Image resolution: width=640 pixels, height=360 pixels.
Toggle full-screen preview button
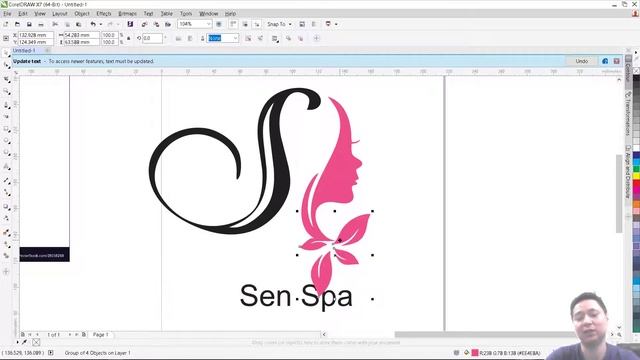[219, 24]
